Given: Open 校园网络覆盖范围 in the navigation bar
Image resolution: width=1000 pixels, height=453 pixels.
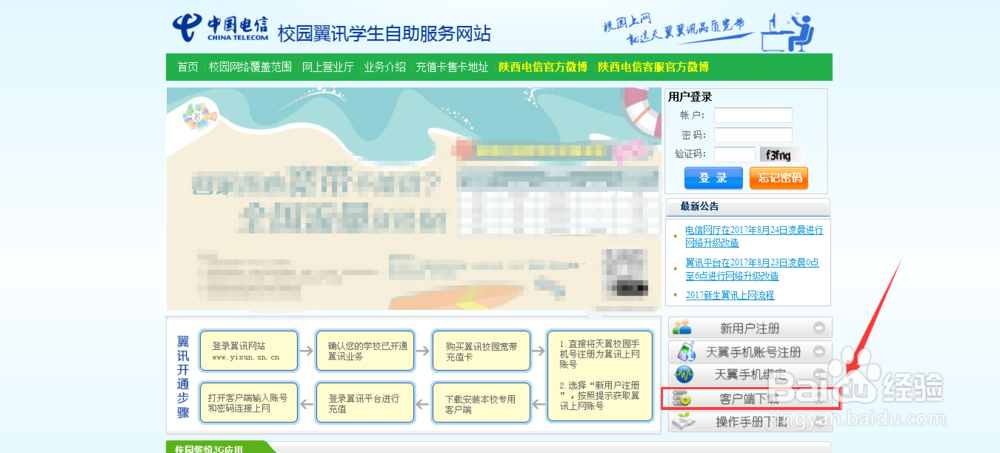Looking at the screenshot, I should (250, 67).
